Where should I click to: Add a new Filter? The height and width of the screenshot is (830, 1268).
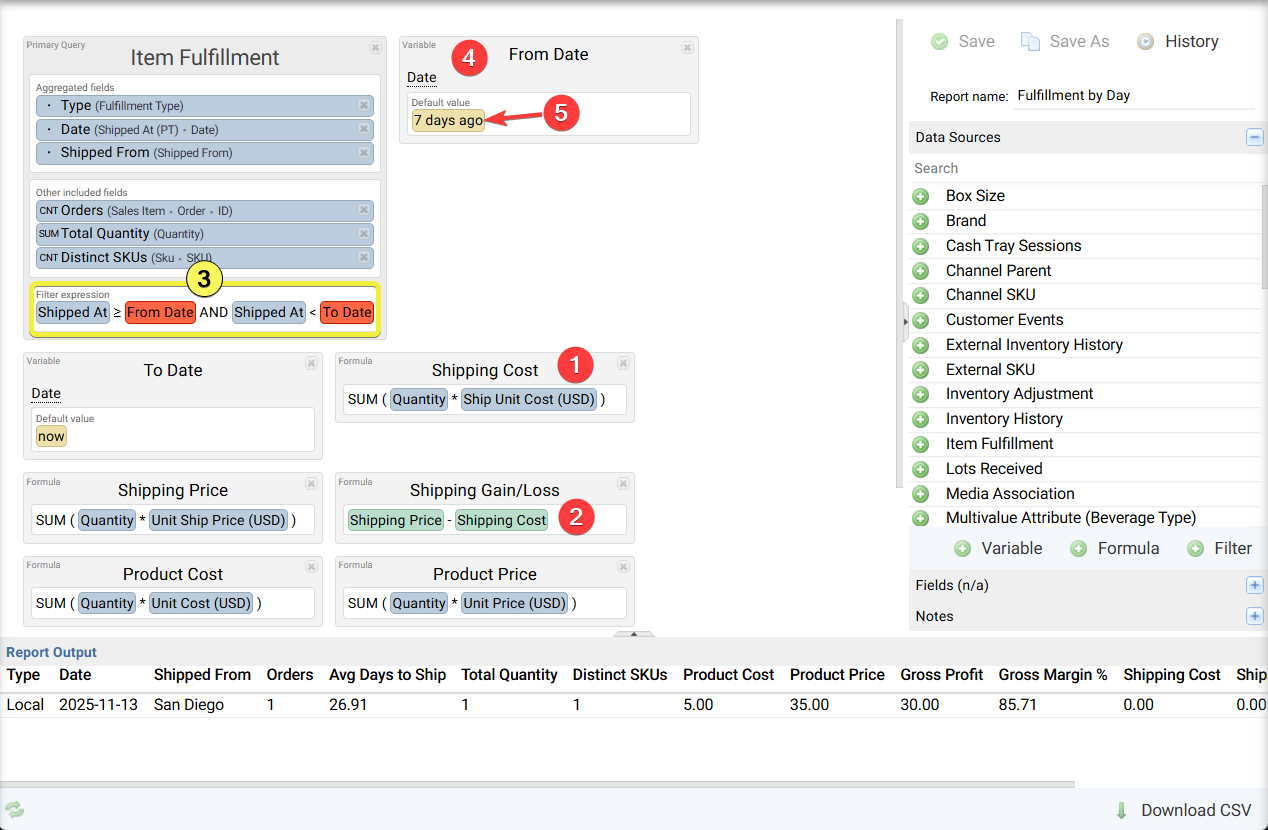tap(1219, 548)
